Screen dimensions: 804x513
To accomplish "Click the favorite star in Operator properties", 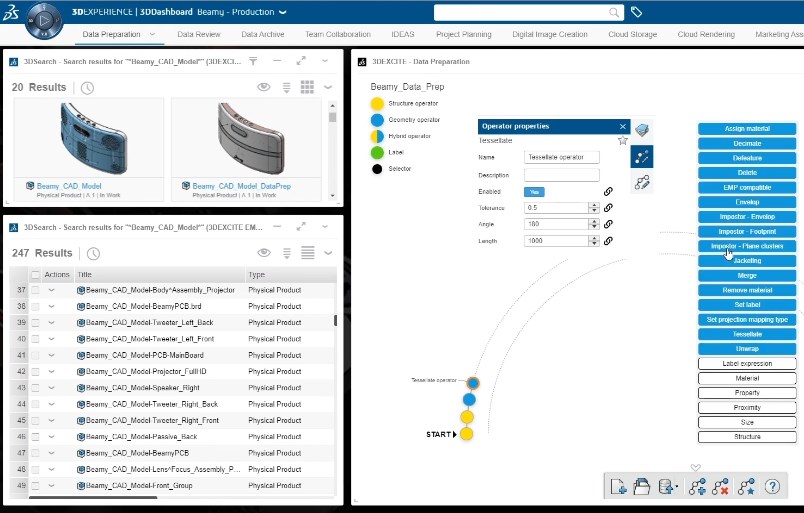I will 622,140.
